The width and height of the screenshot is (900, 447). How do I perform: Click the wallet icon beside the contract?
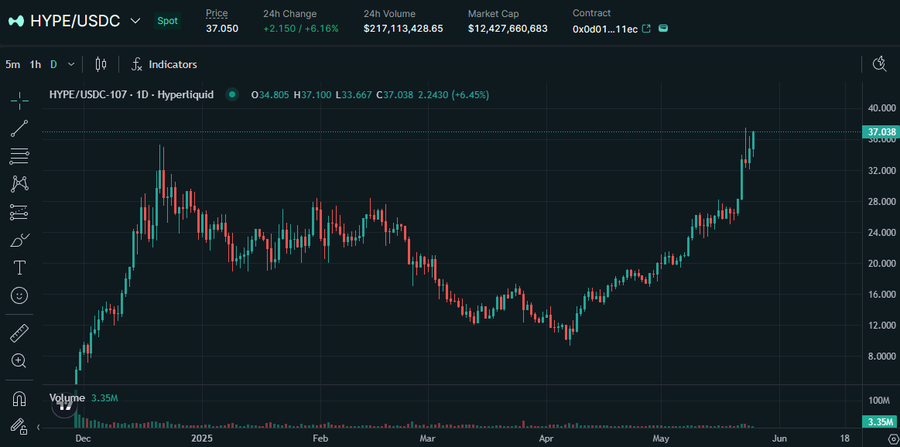click(663, 28)
